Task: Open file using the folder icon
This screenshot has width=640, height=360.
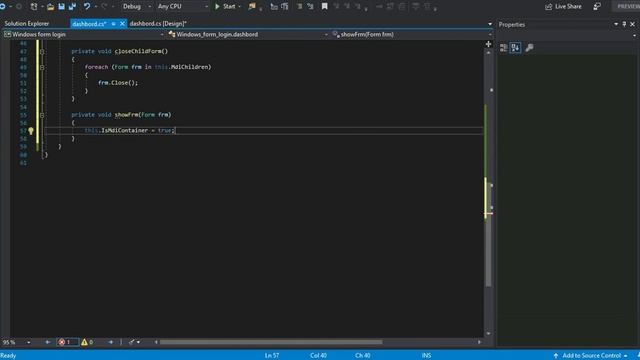Action: [51, 7]
